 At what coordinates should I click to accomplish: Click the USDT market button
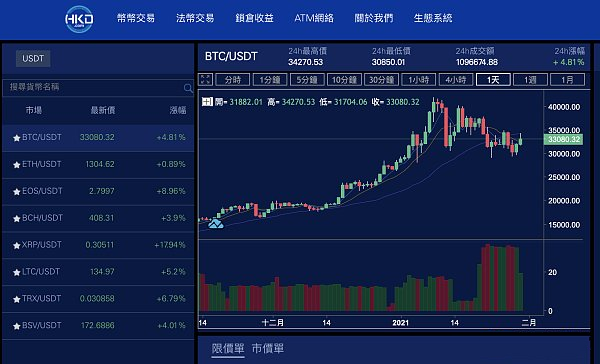(33, 59)
